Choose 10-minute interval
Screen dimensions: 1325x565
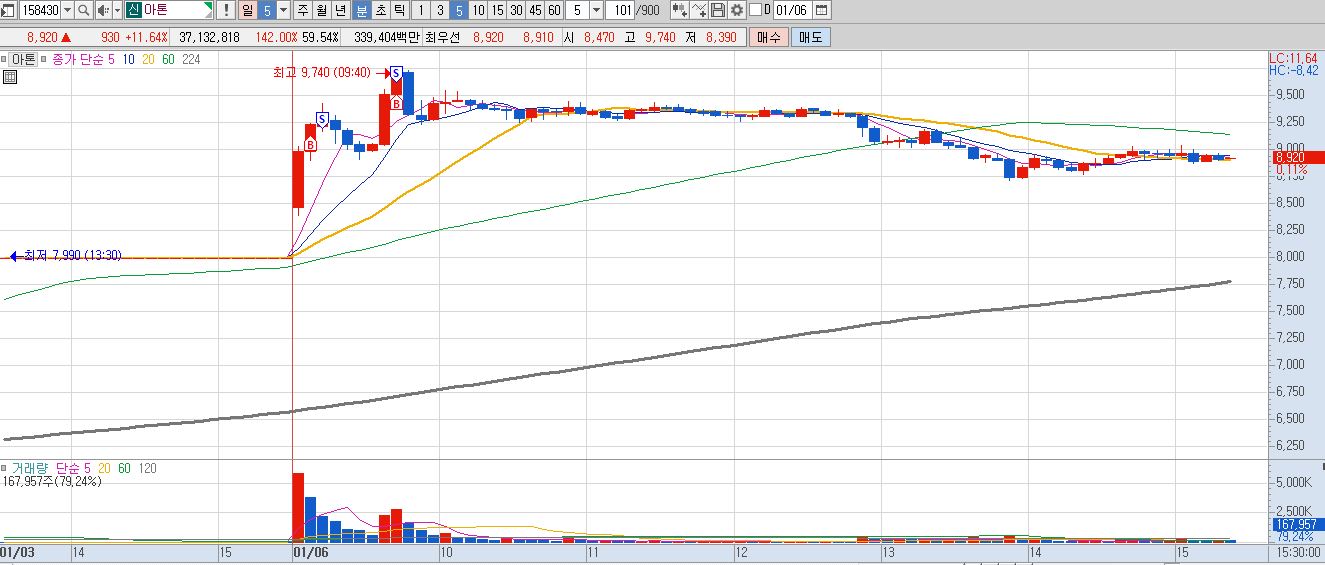tap(478, 10)
